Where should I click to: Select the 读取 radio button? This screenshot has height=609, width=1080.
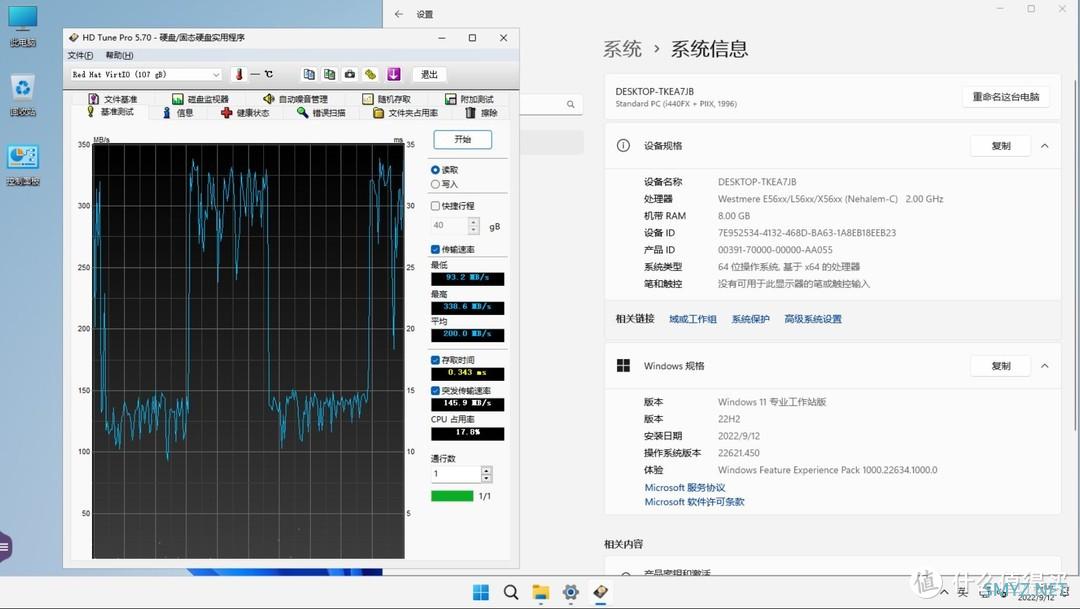tap(435, 169)
